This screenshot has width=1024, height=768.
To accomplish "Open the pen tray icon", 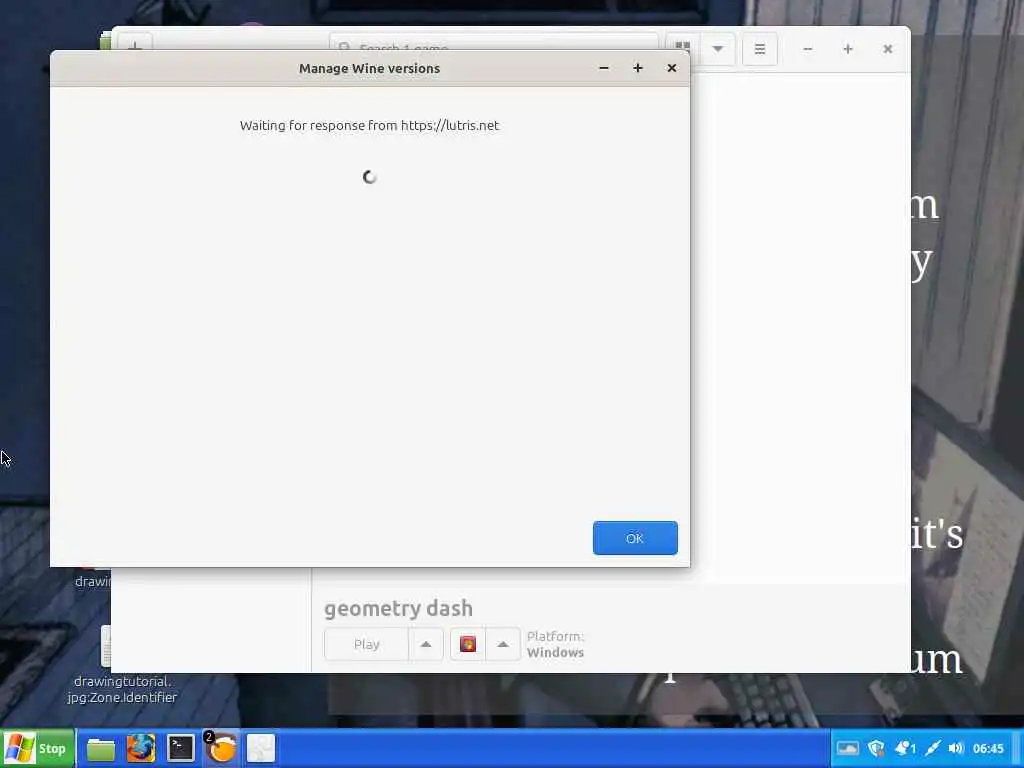I will pos(933,748).
